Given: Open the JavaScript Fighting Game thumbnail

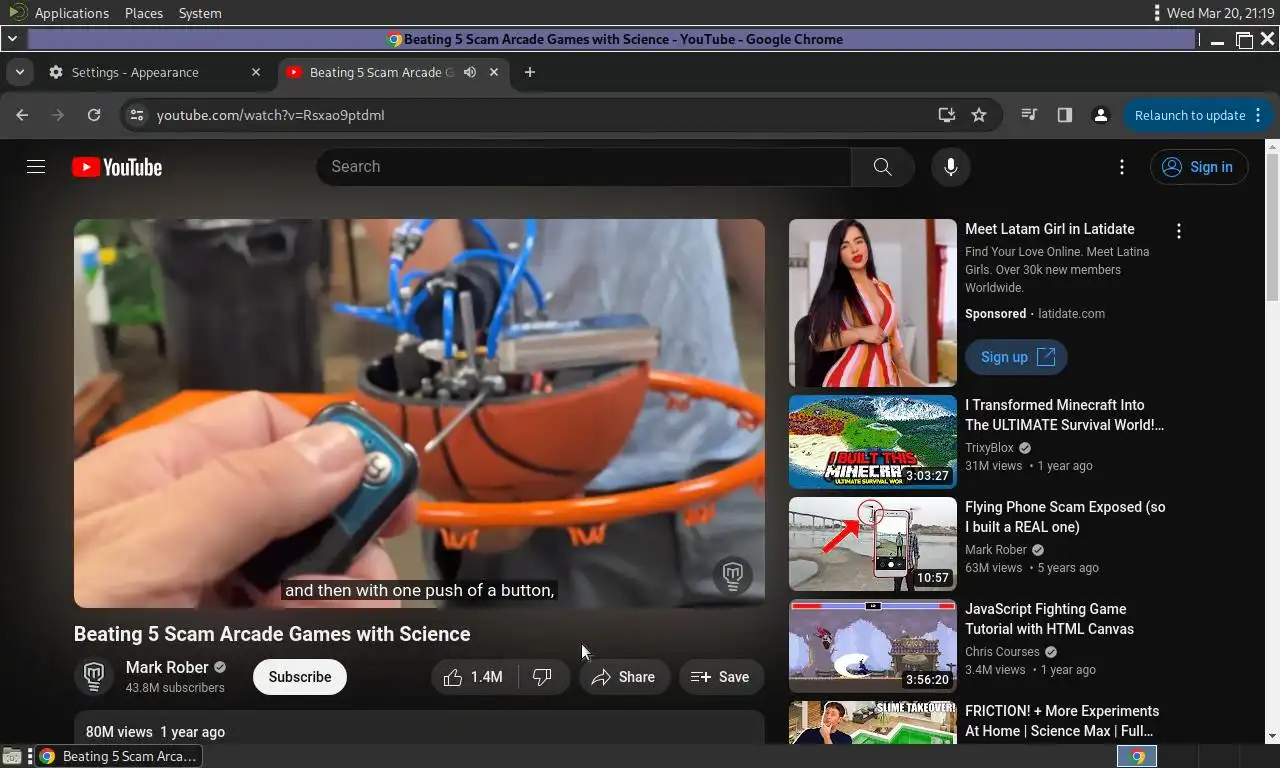Looking at the screenshot, I should pos(873,646).
